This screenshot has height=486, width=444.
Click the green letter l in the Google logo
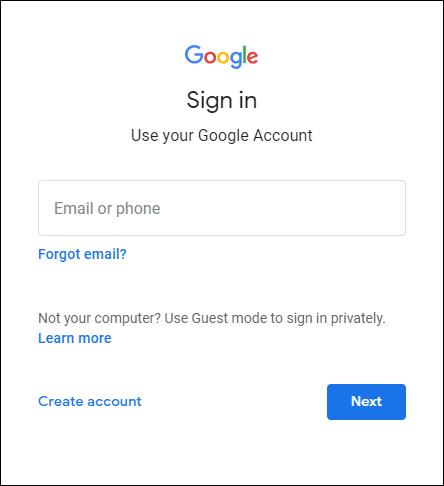click(245, 55)
